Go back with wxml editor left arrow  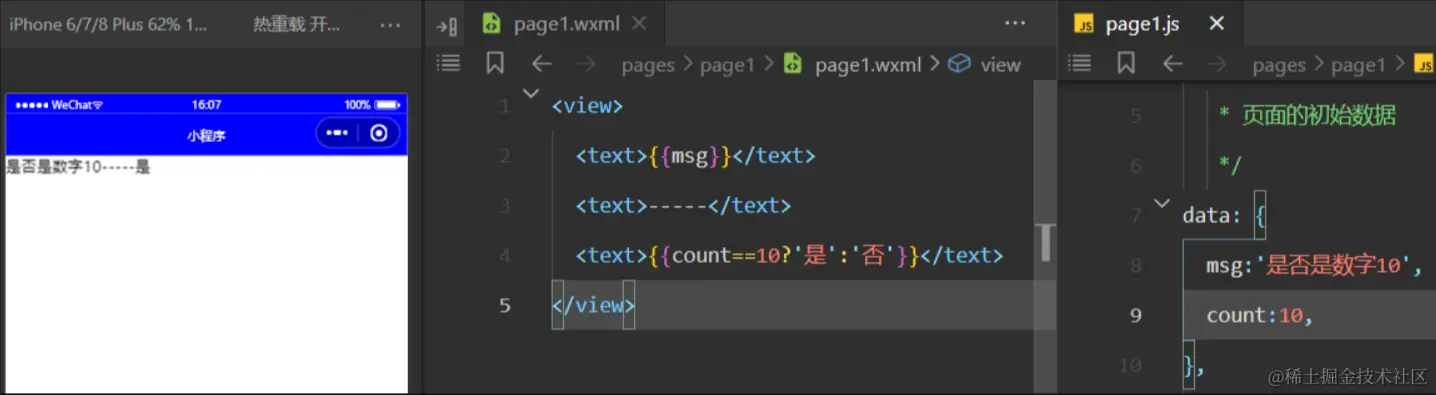pyautogui.click(x=542, y=64)
